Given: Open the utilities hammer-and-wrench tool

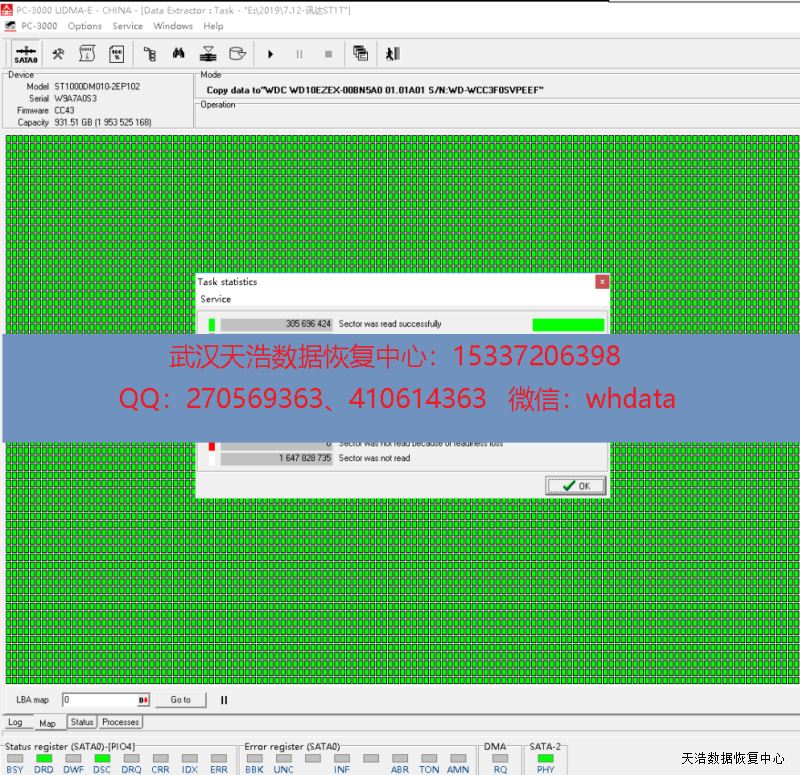Looking at the screenshot, I should 59,54.
